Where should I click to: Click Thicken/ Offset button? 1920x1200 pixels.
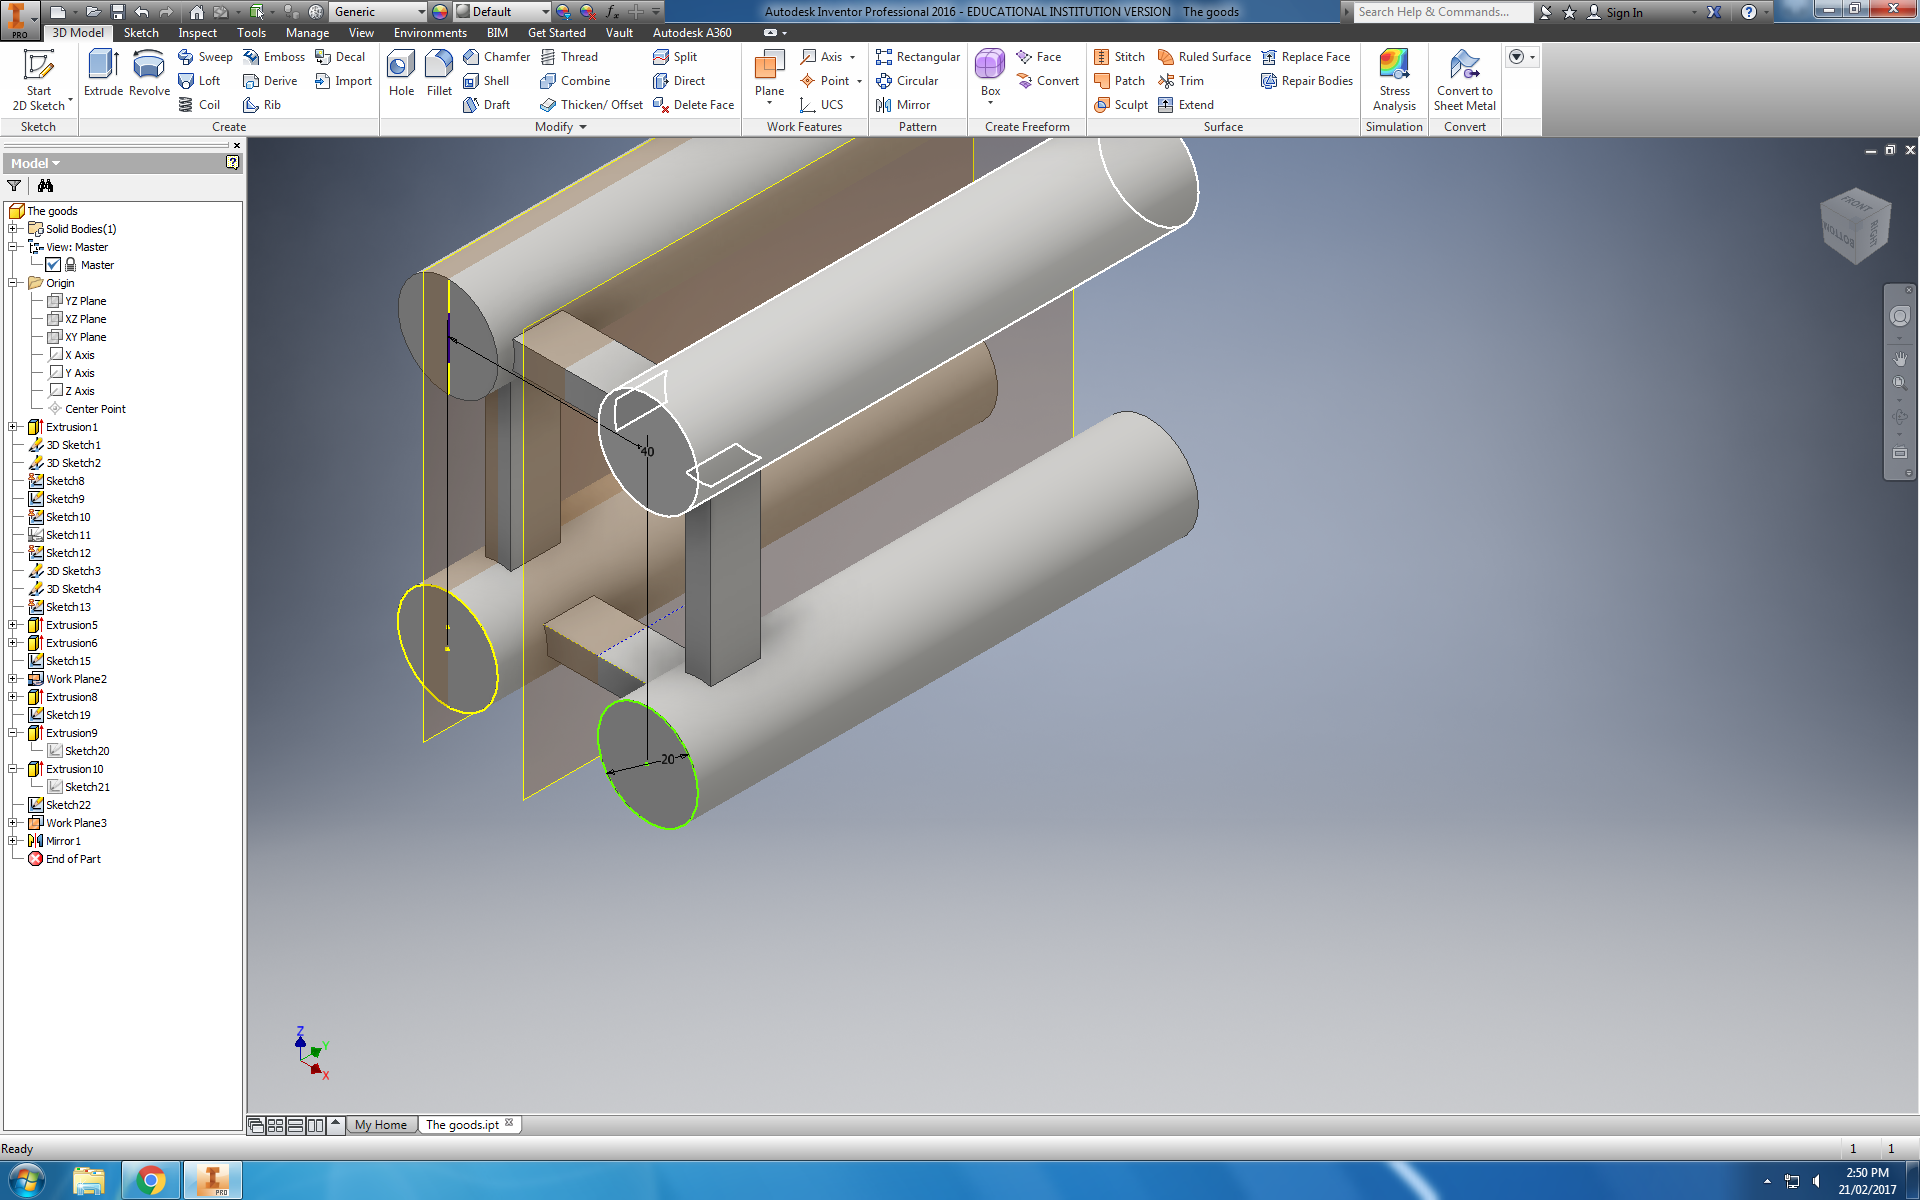tap(591, 105)
